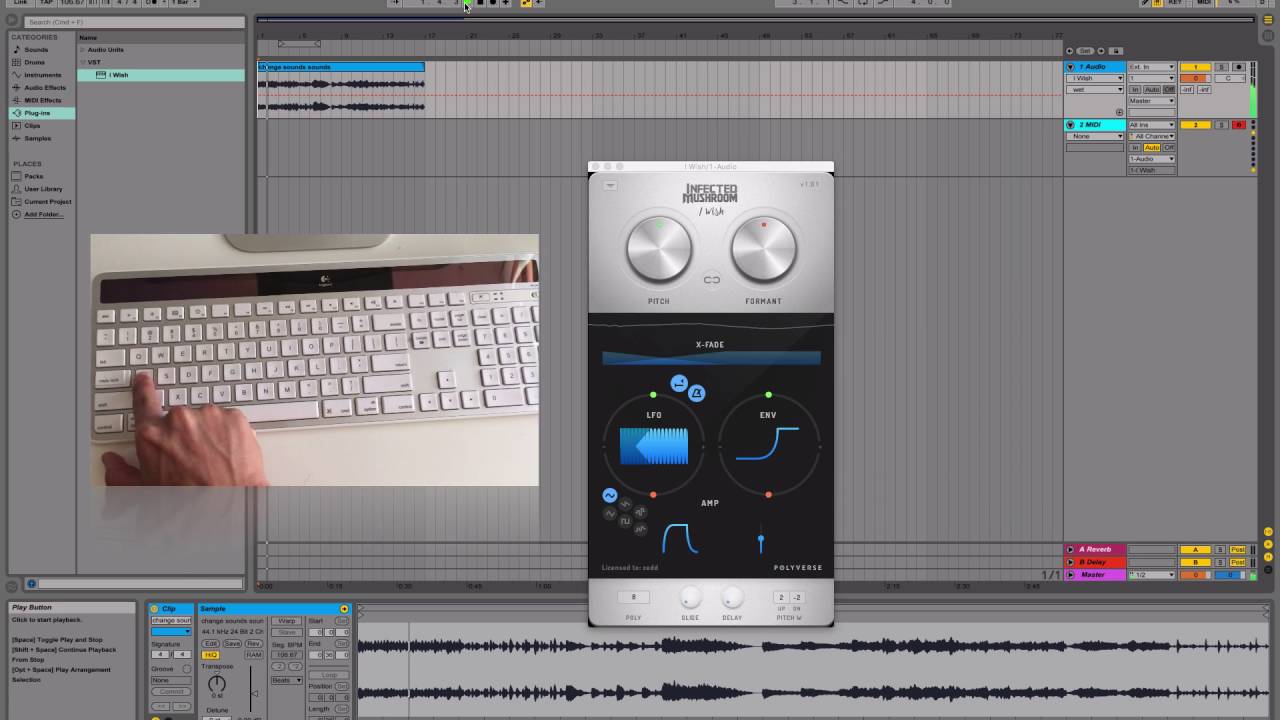The height and width of the screenshot is (720, 1280).
Task: Expand Audio Units folder
Action: pyautogui.click(x=82, y=49)
